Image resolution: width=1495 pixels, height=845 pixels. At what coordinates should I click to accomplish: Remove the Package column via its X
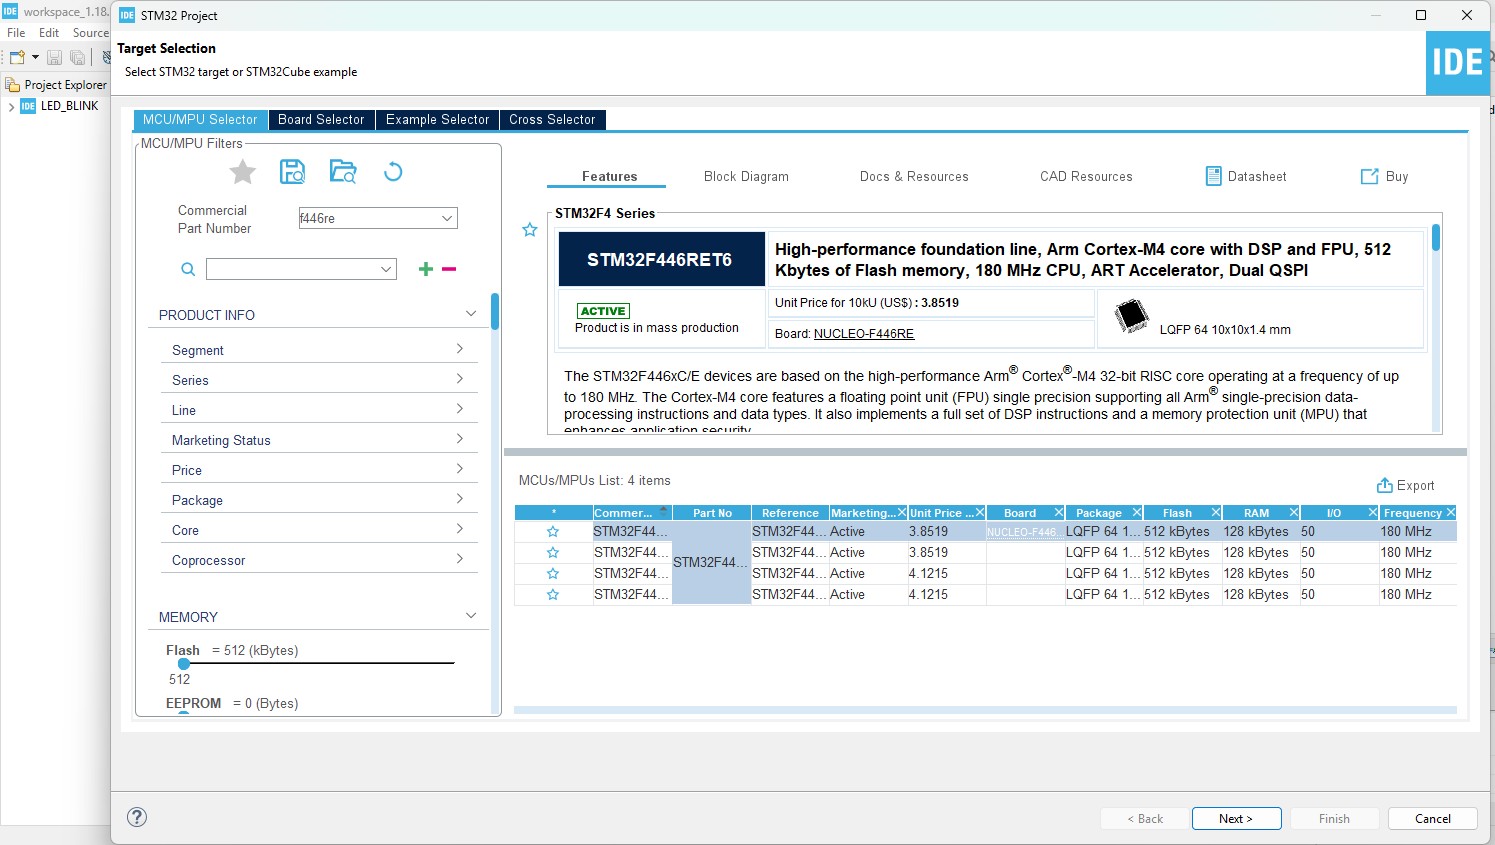(1137, 512)
